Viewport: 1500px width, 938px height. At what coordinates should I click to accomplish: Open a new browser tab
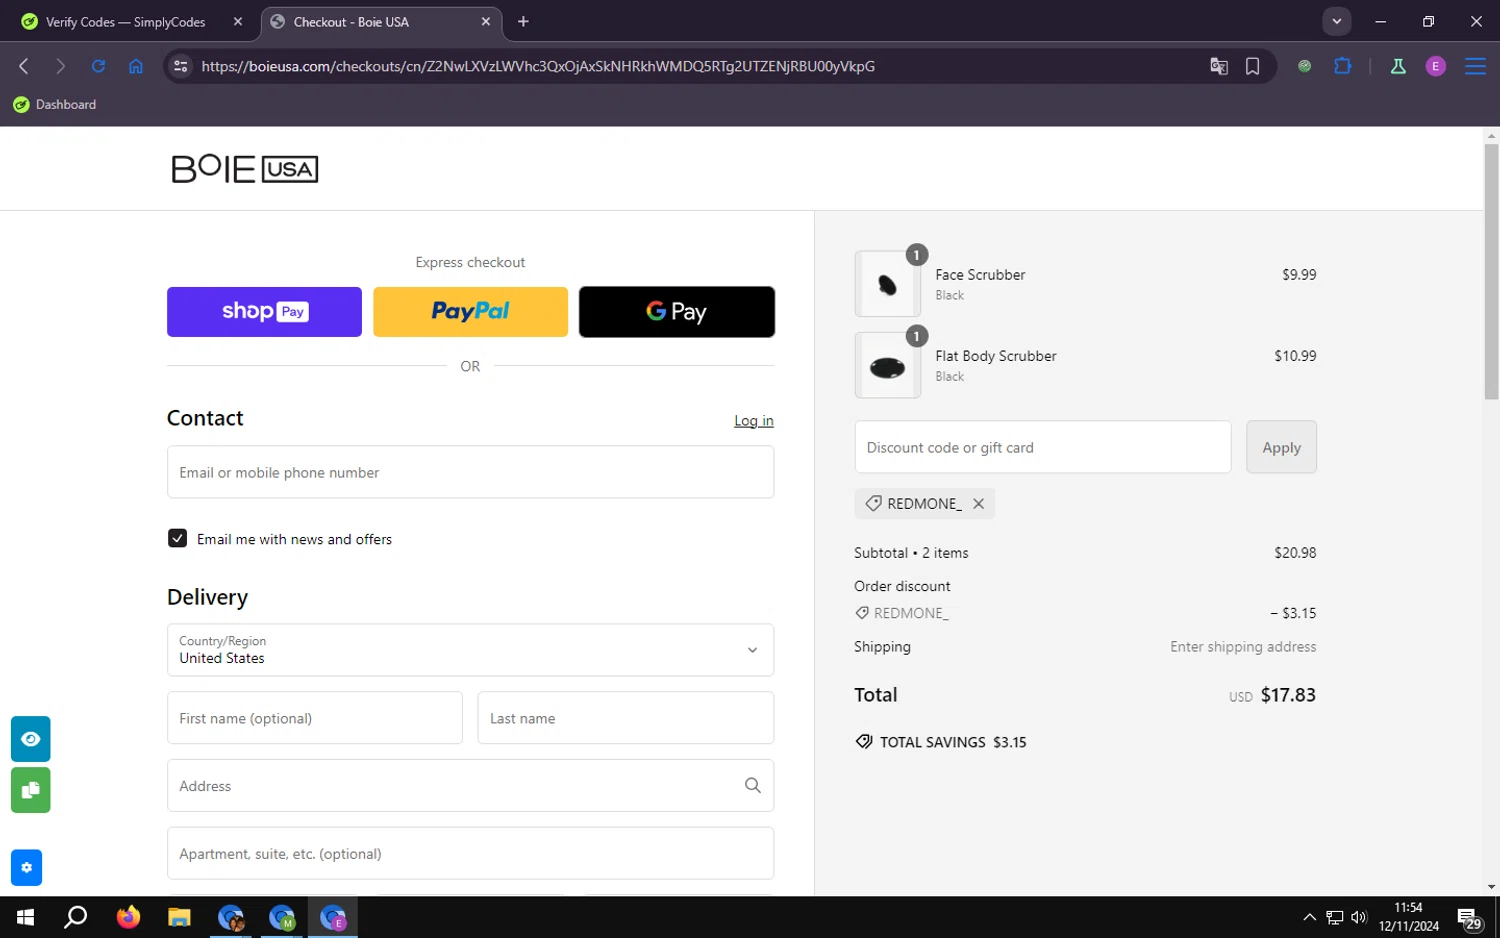pyautogui.click(x=523, y=22)
